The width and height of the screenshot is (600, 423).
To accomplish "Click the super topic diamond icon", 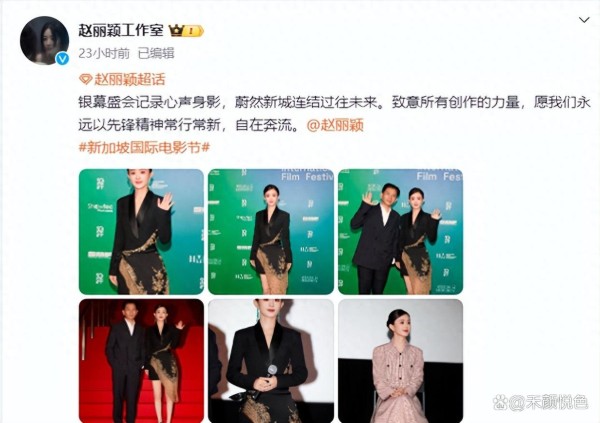I will pyautogui.click(x=85, y=80).
